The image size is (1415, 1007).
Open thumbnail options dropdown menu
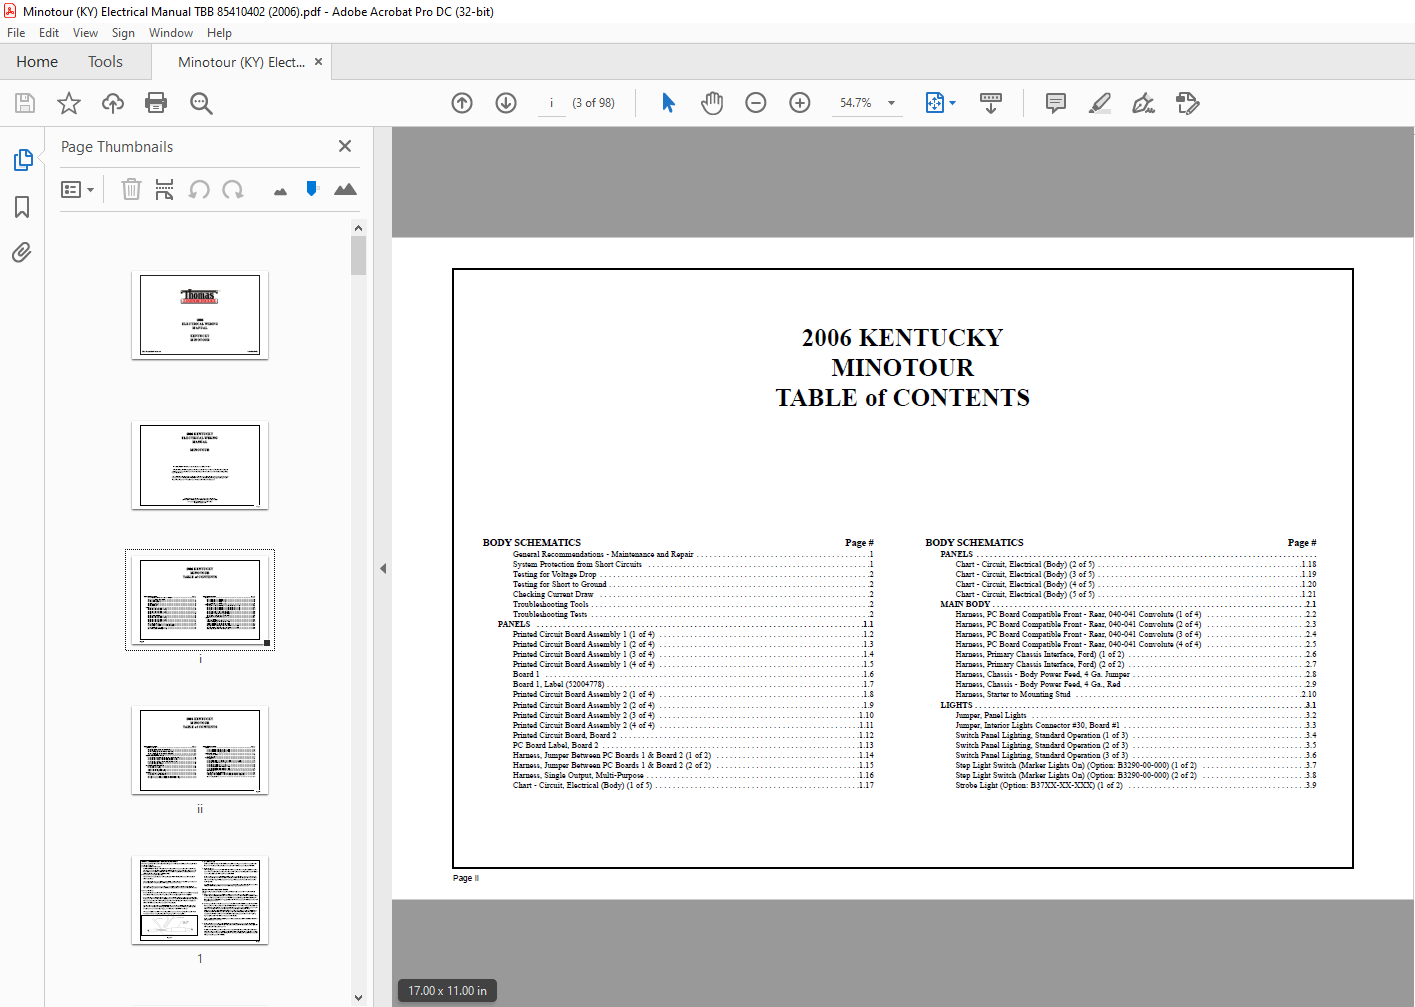pos(78,189)
